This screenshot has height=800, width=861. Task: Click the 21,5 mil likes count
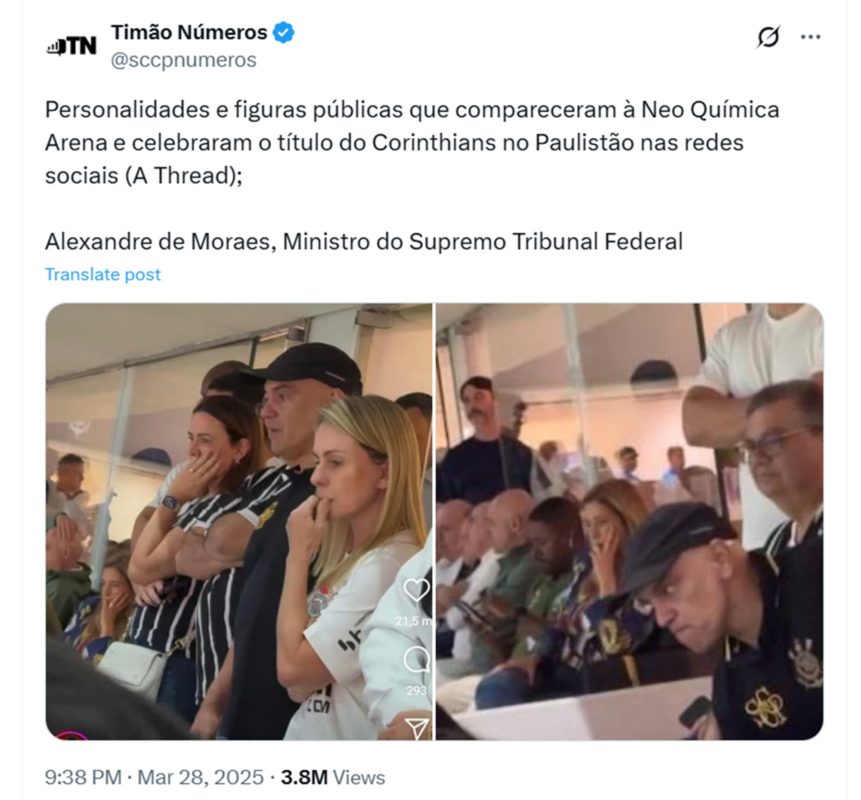pos(414,621)
